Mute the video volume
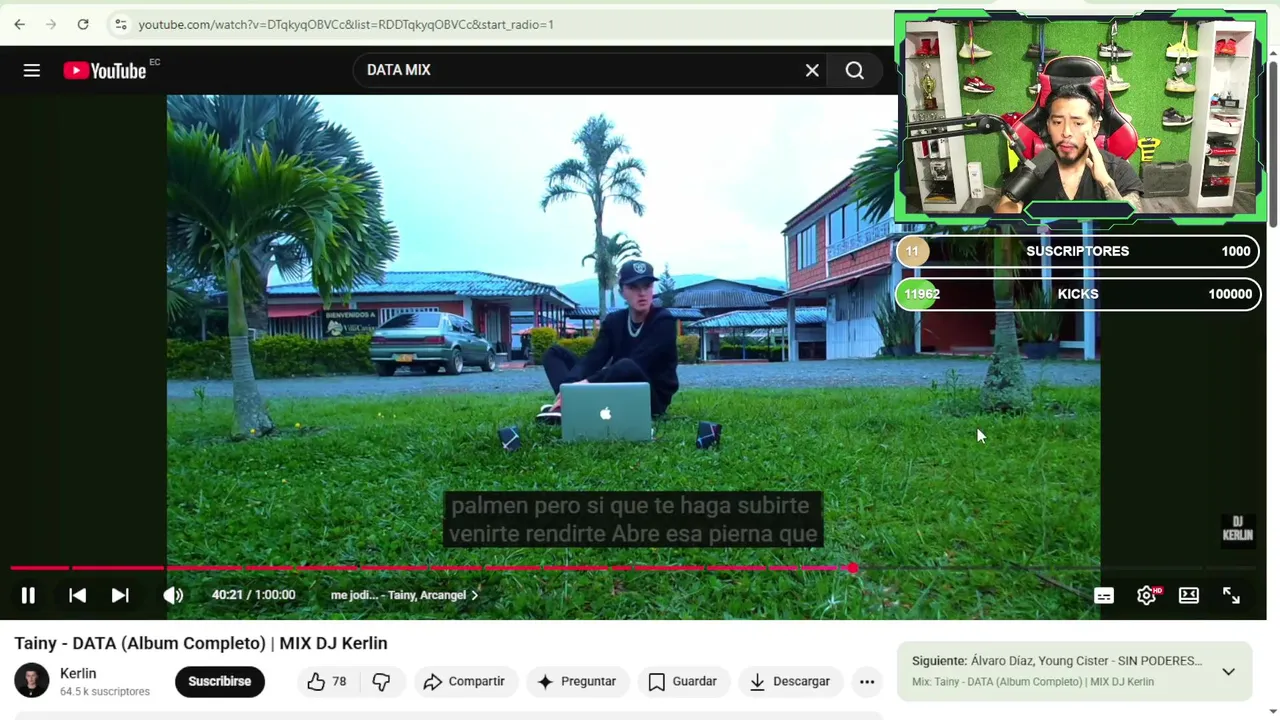The image size is (1280, 720). click(x=173, y=595)
